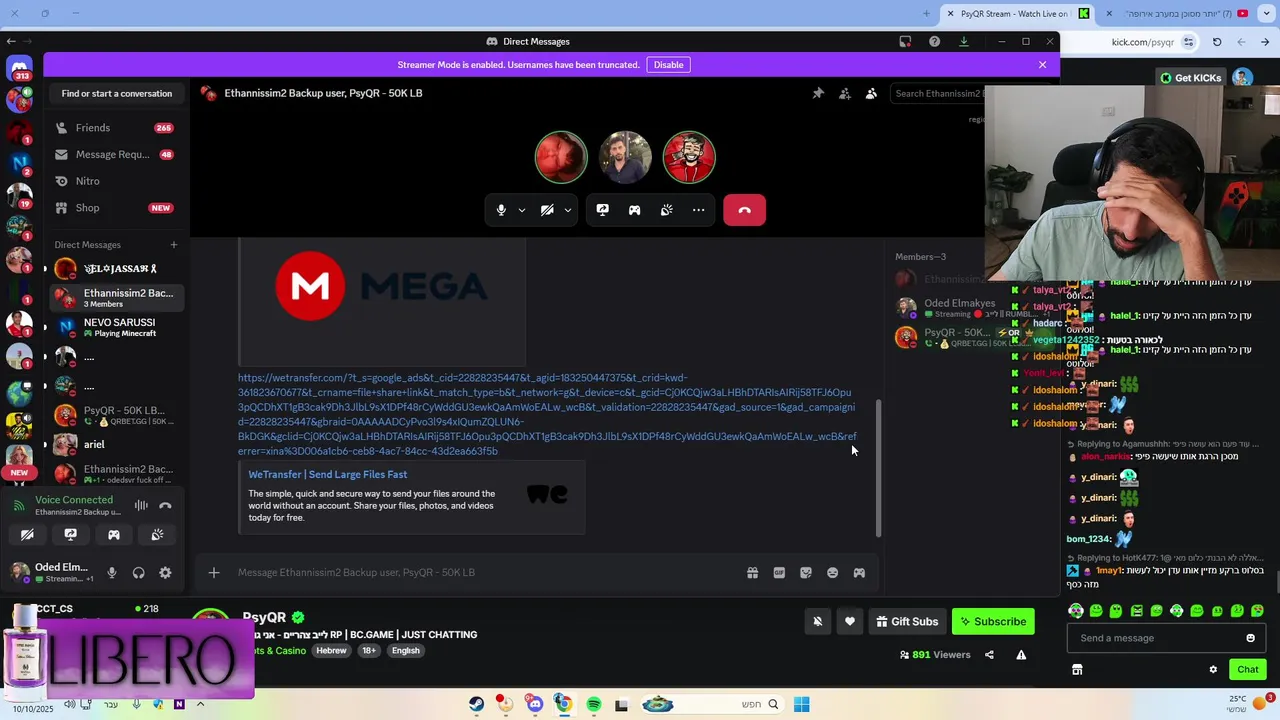
Task: Open Message Requests
Action: (x=116, y=154)
